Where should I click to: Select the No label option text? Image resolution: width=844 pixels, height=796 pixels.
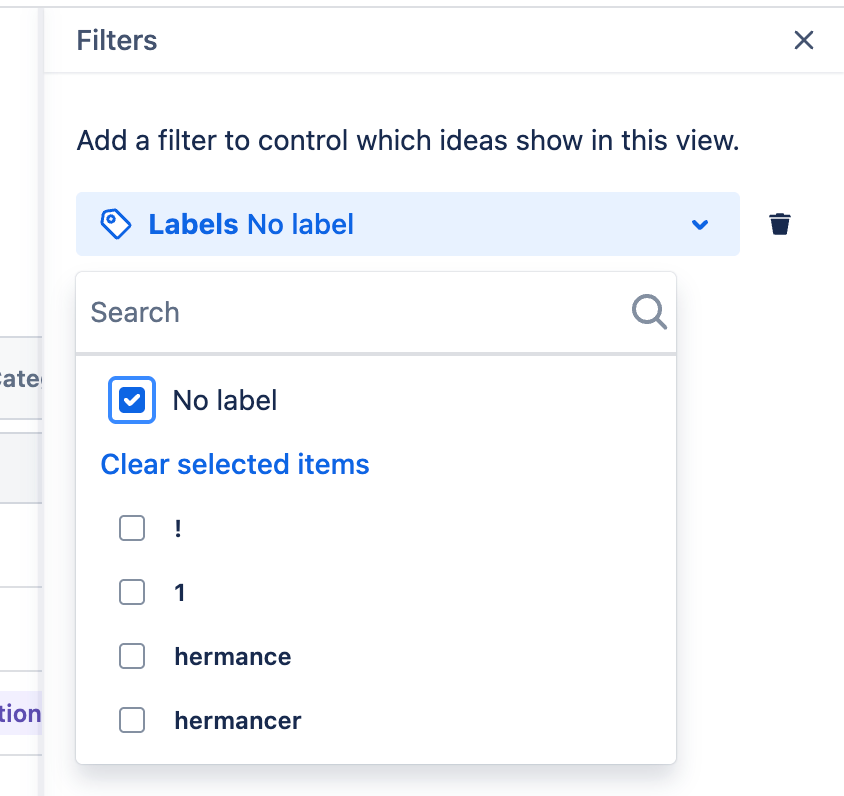pyautogui.click(x=225, y=401)
